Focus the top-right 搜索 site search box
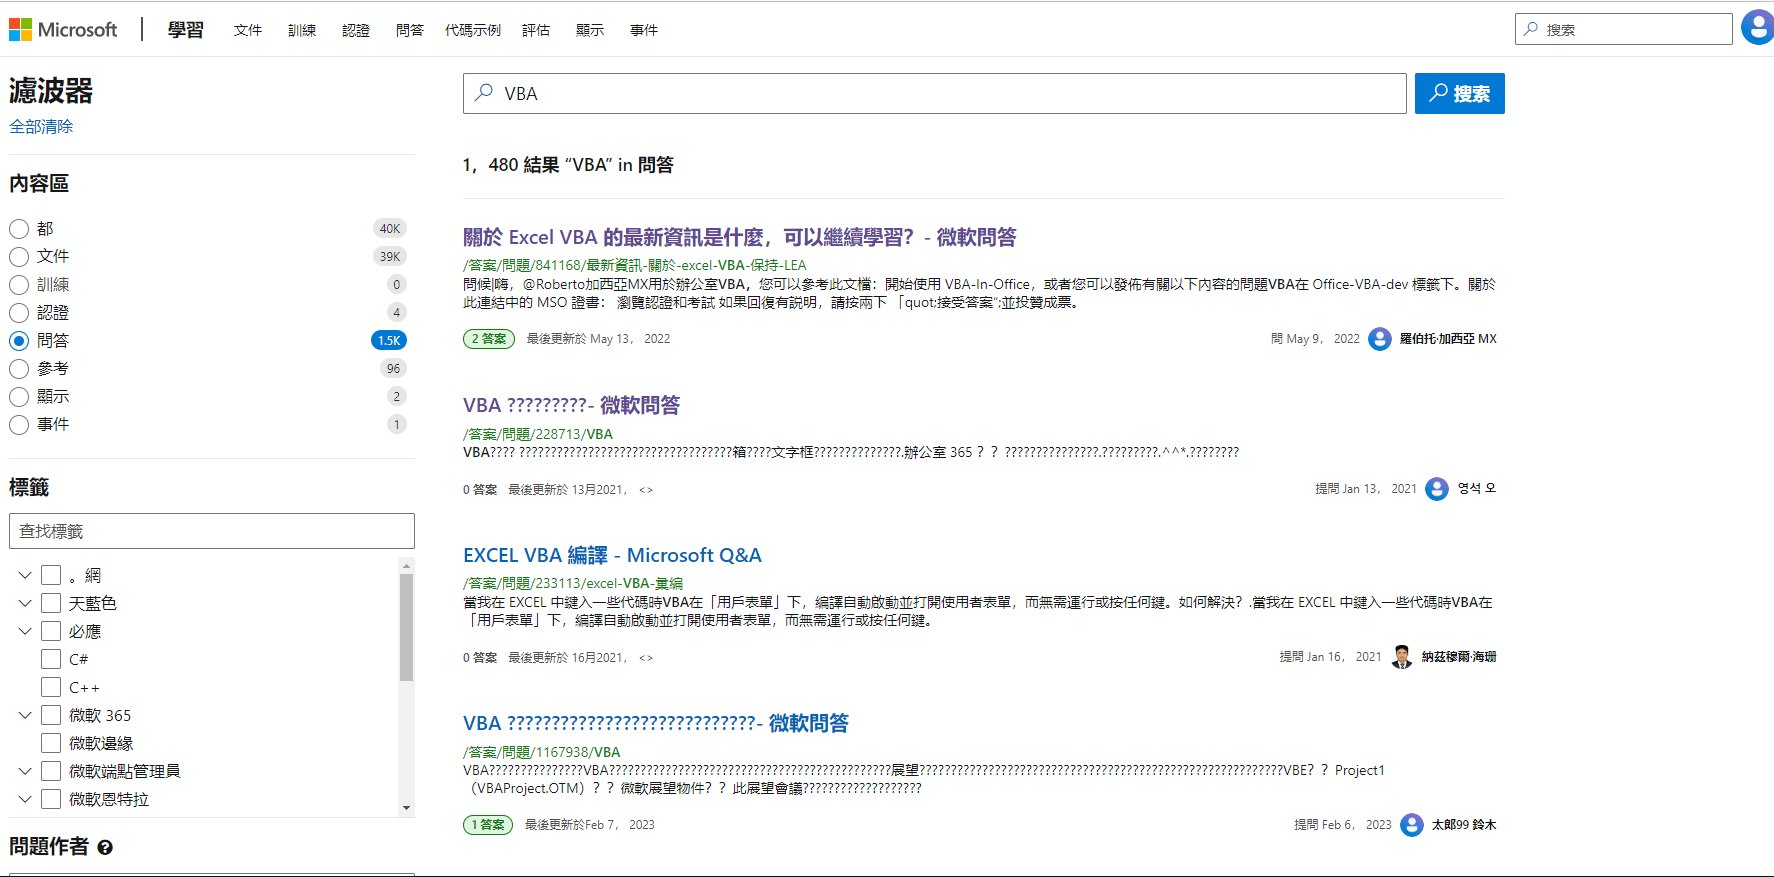Image resolution: width=1774 pixels, height=877 pixels. coord(1624,29)
